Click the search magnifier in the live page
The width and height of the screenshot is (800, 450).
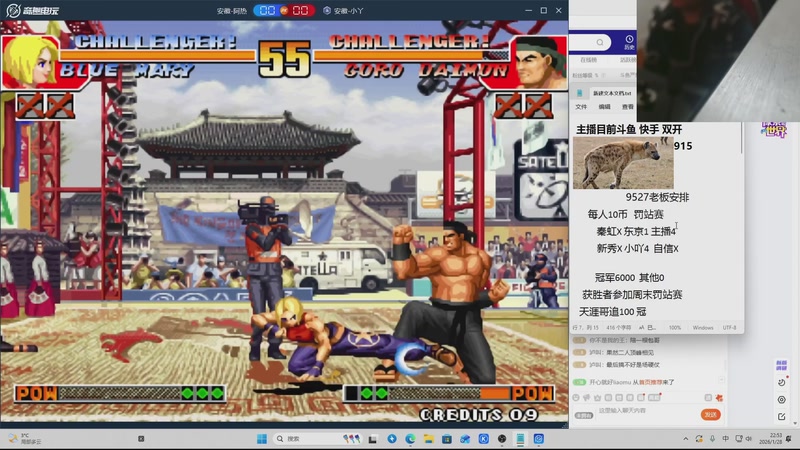[x=600, y=42]
